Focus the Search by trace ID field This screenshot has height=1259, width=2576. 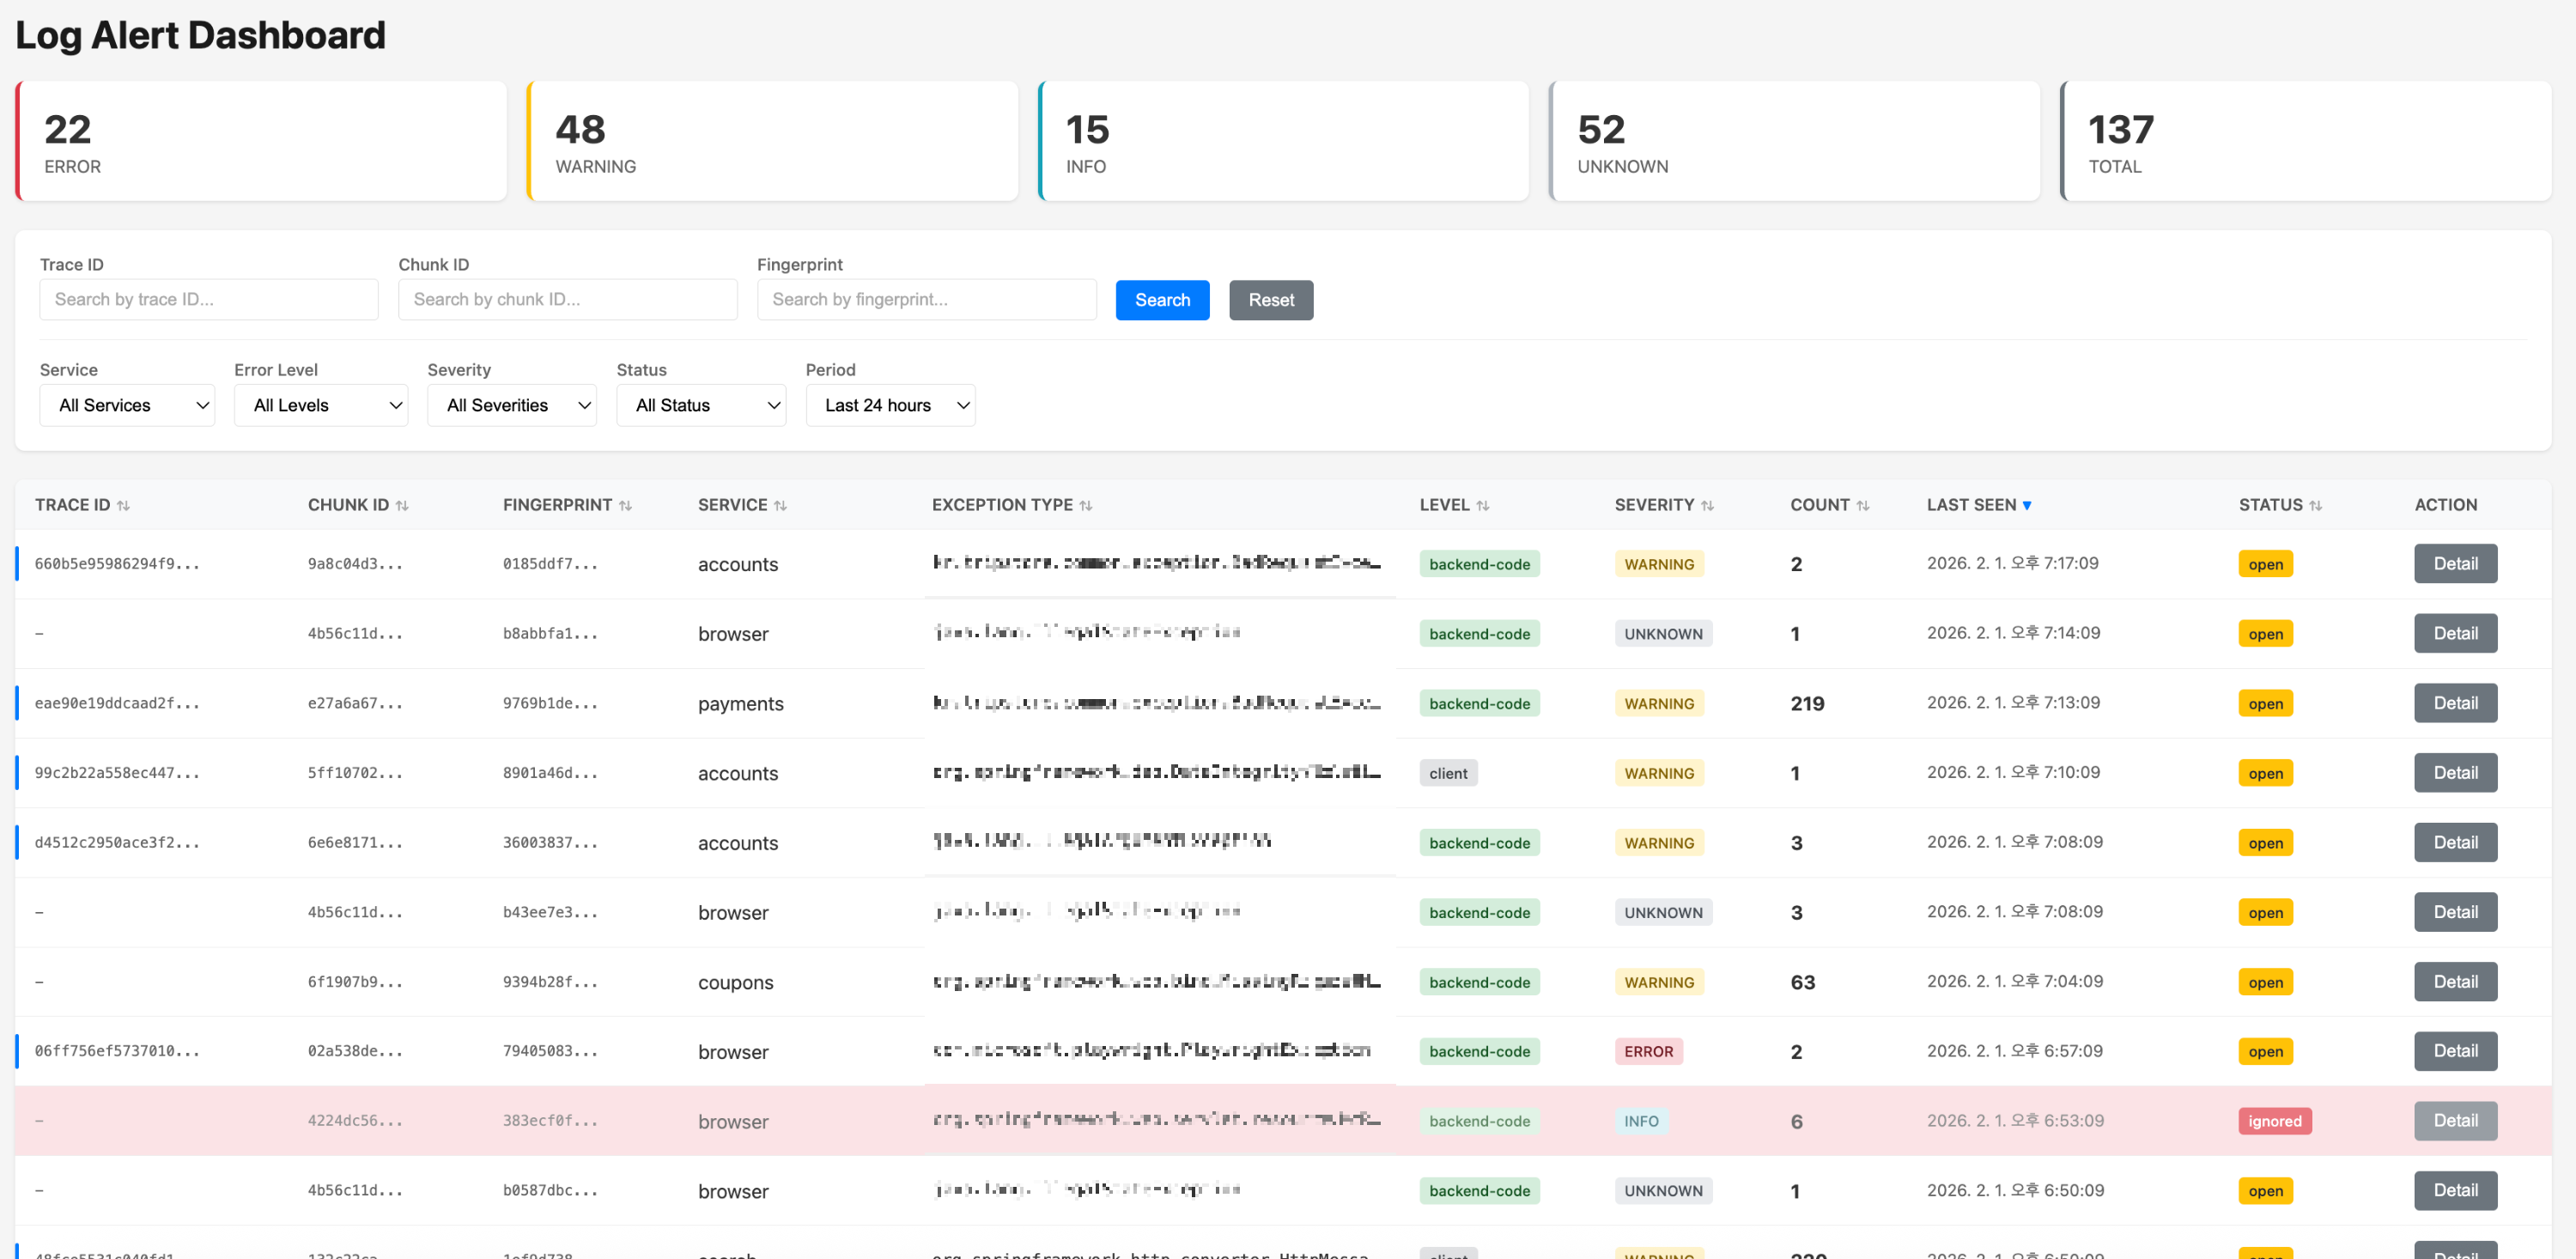click(209, 300)
